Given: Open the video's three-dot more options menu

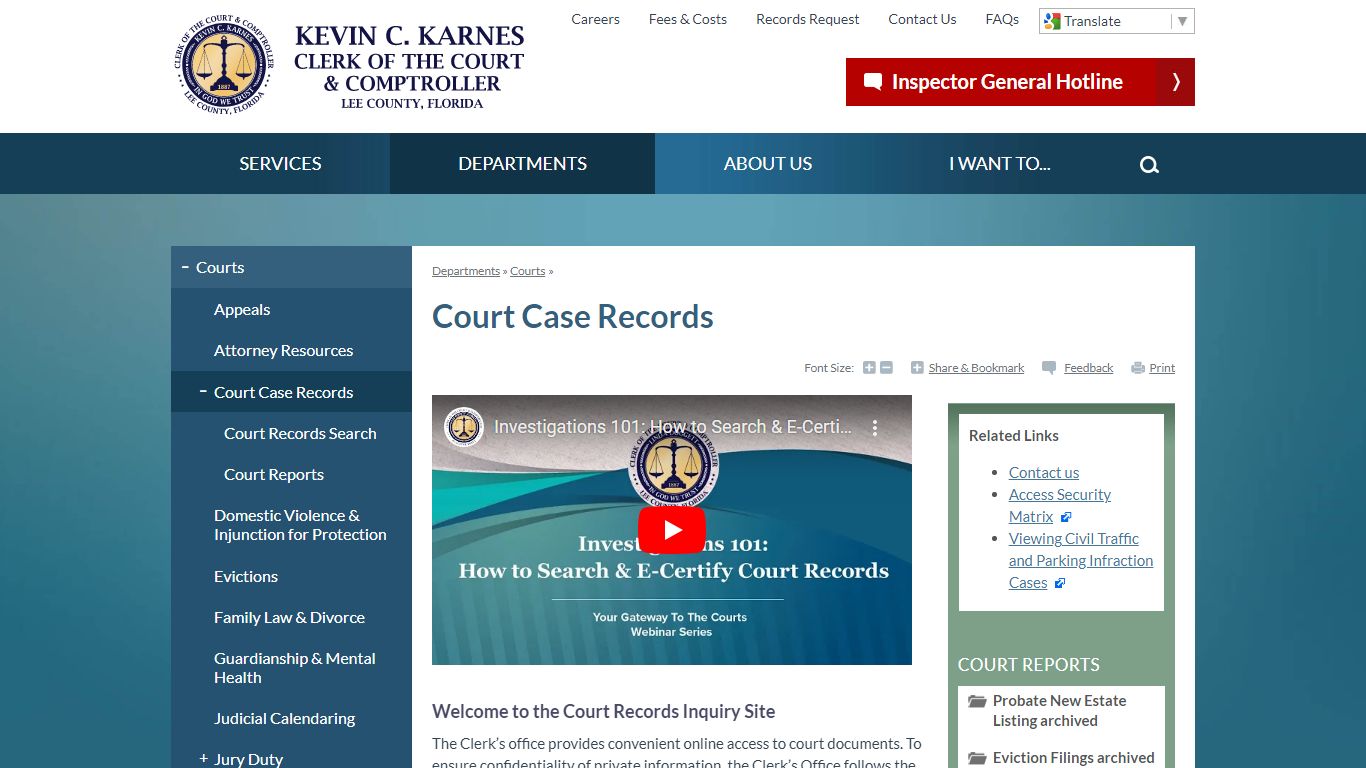Looking at the screenshot, I should 875,427.
